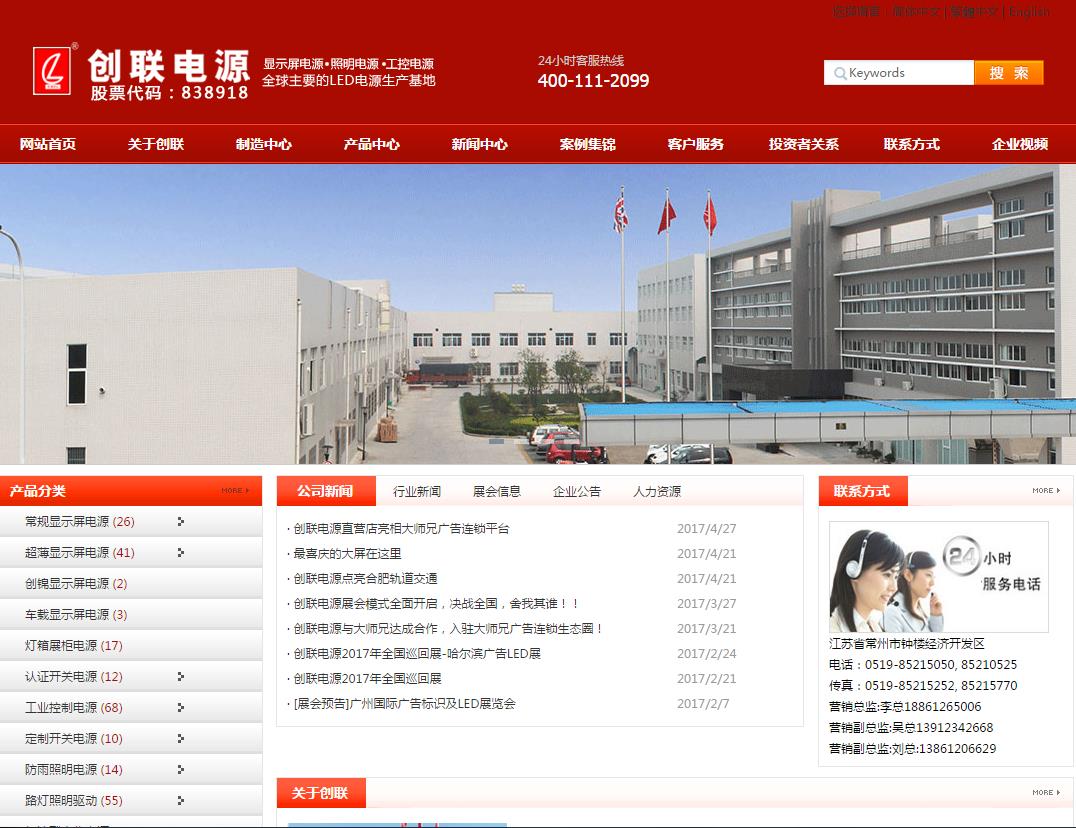The width and height of the screenshot is (1076, 828).
Task: Open the 投资者关系 nav menu item
Action: [x=804, y=144]
